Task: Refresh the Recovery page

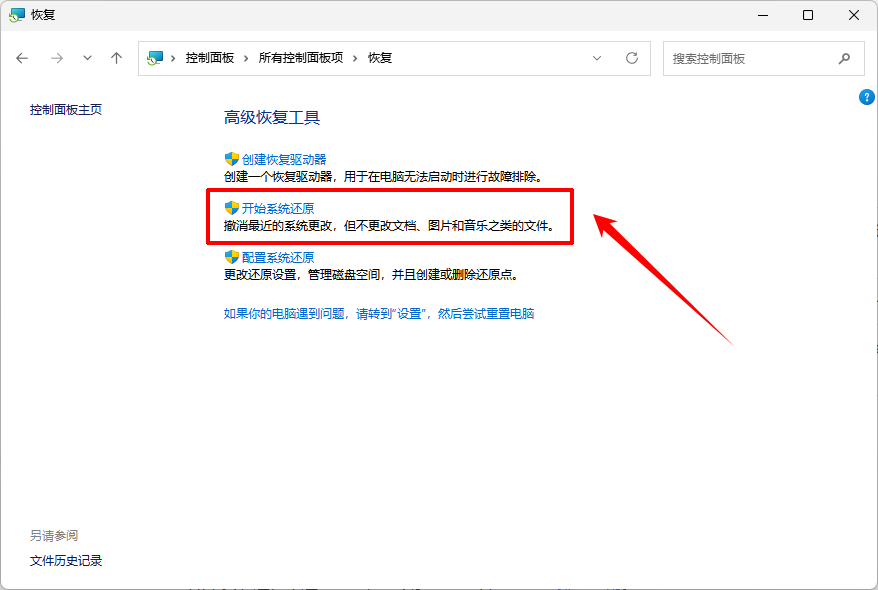Action: [632, 58]
